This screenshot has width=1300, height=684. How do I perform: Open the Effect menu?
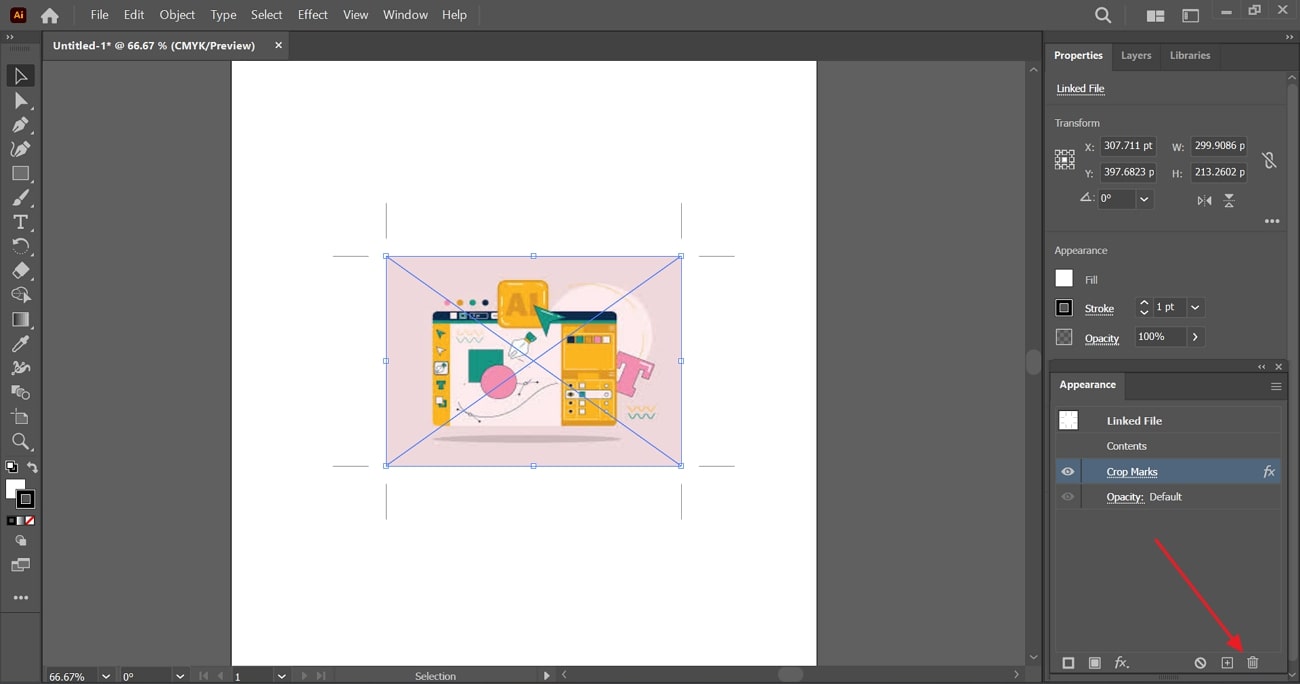[312, 15]
